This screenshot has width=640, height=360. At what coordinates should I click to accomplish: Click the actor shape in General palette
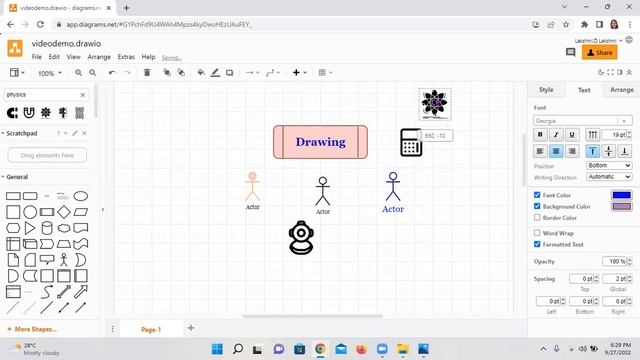tap(64, 260)
